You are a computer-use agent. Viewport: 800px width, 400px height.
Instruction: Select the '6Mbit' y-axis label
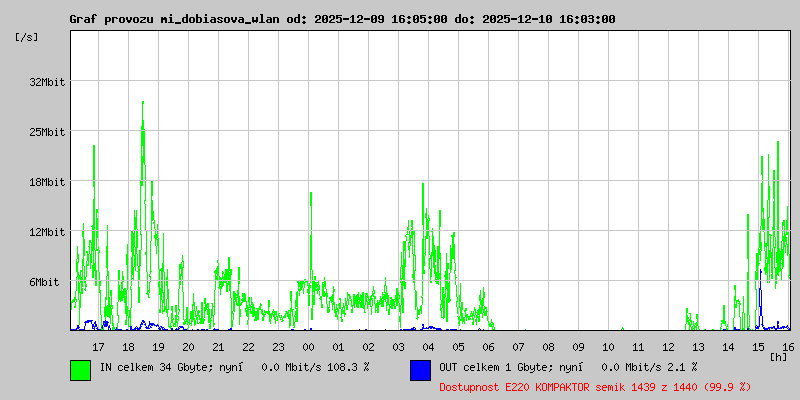(44, 282)
